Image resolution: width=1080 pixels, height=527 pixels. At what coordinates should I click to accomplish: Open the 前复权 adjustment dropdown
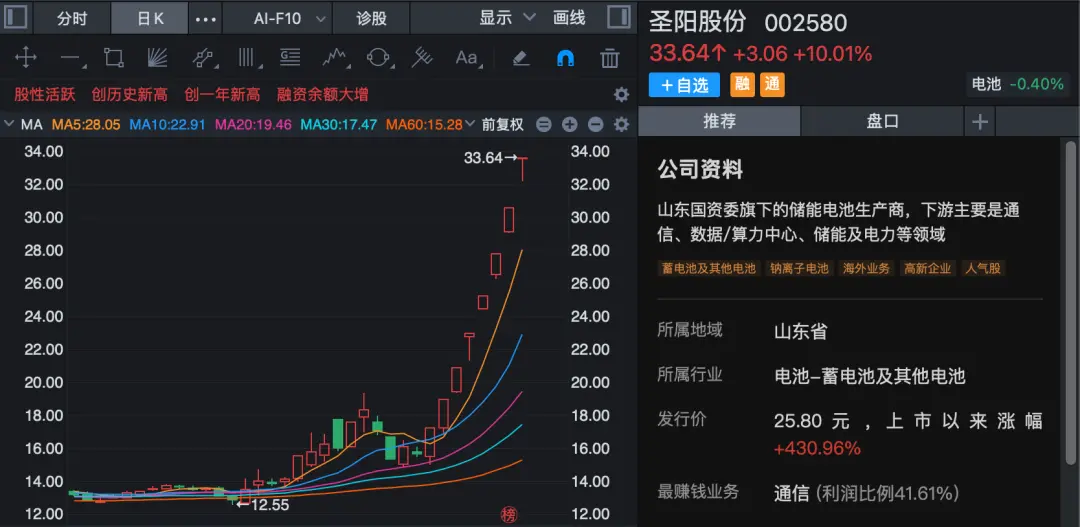click(502, 125)
